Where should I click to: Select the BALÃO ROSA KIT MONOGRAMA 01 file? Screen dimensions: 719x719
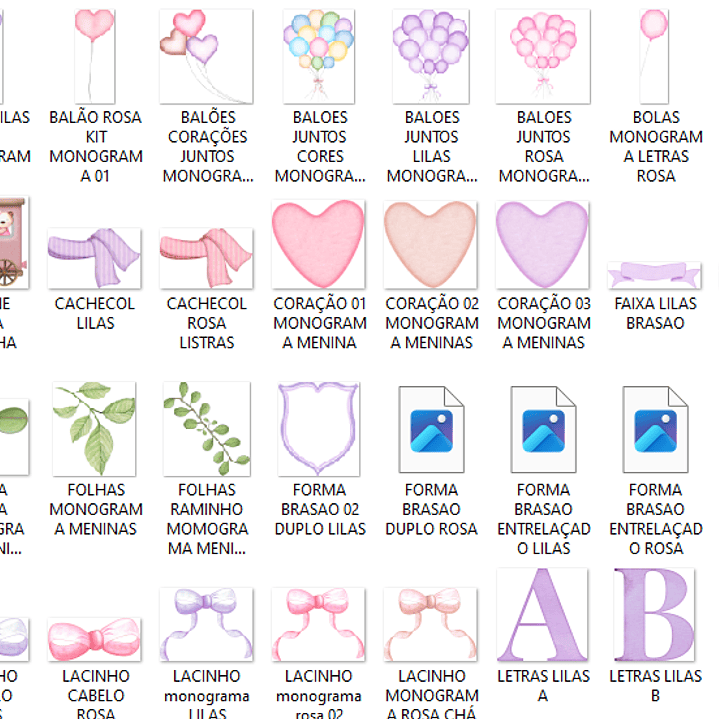click(x=95, y=56)
